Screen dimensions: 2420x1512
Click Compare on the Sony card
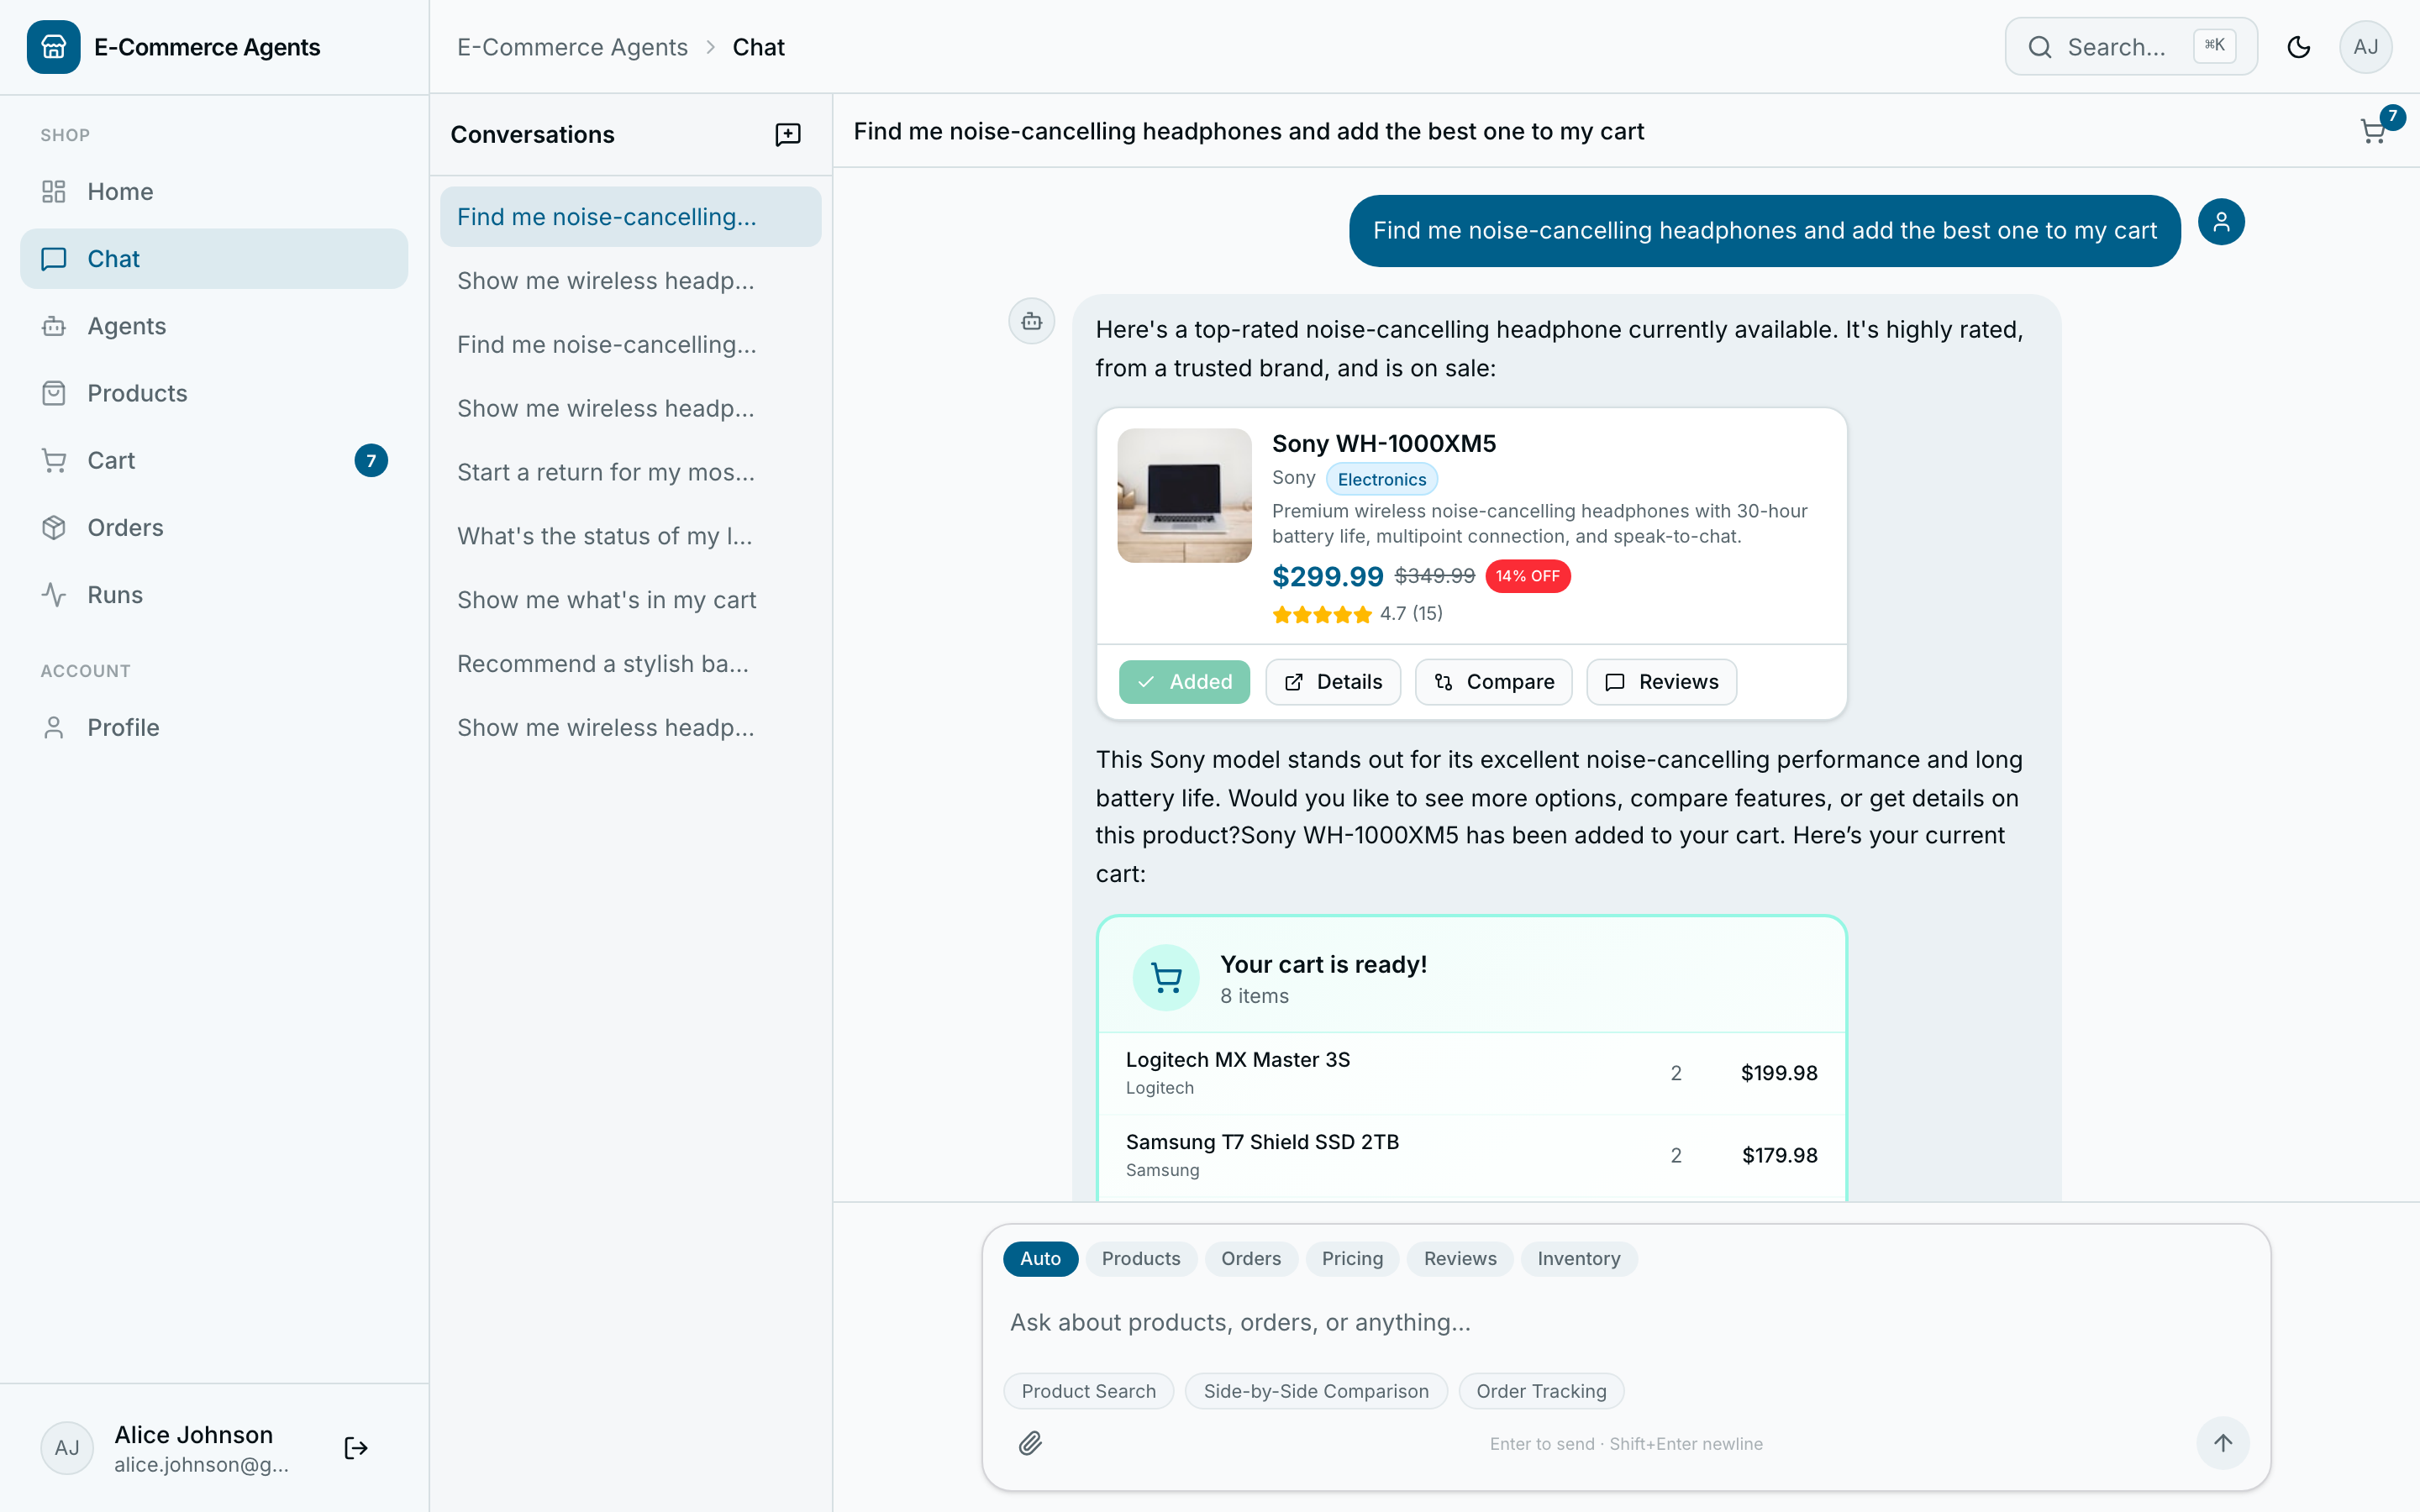(1494, 682)
